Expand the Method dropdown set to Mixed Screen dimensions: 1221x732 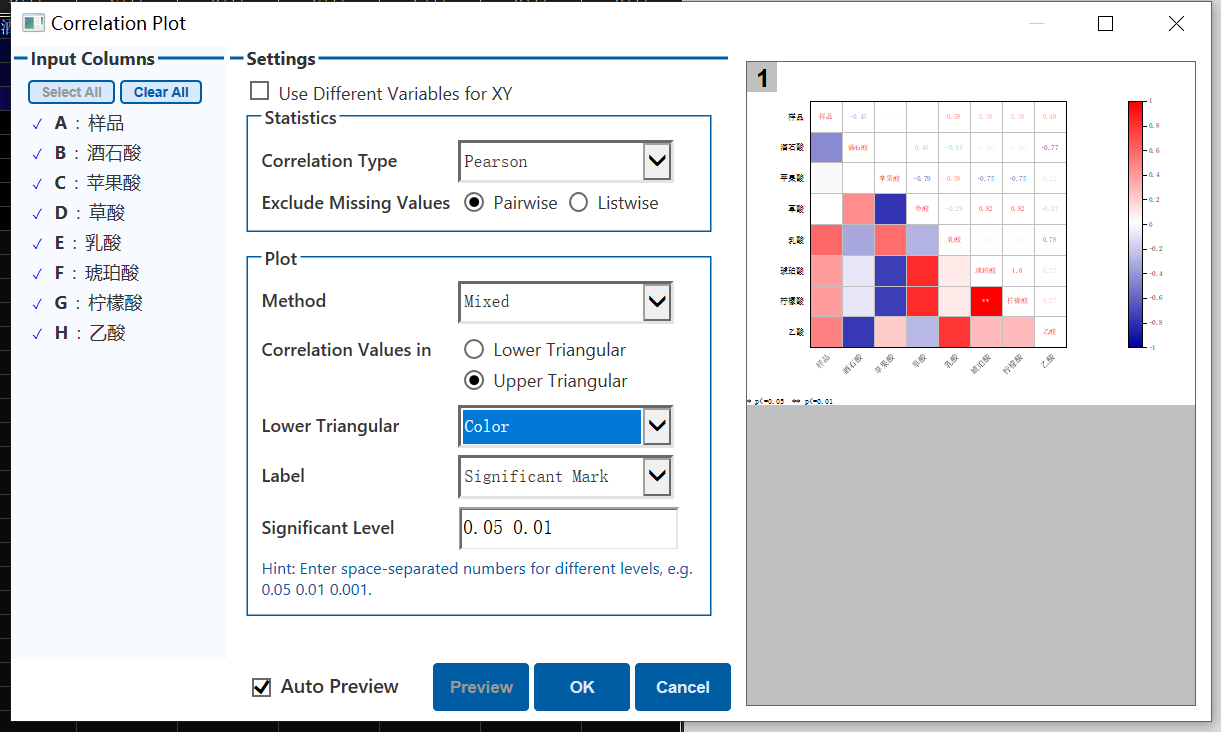tap(656, 301)
